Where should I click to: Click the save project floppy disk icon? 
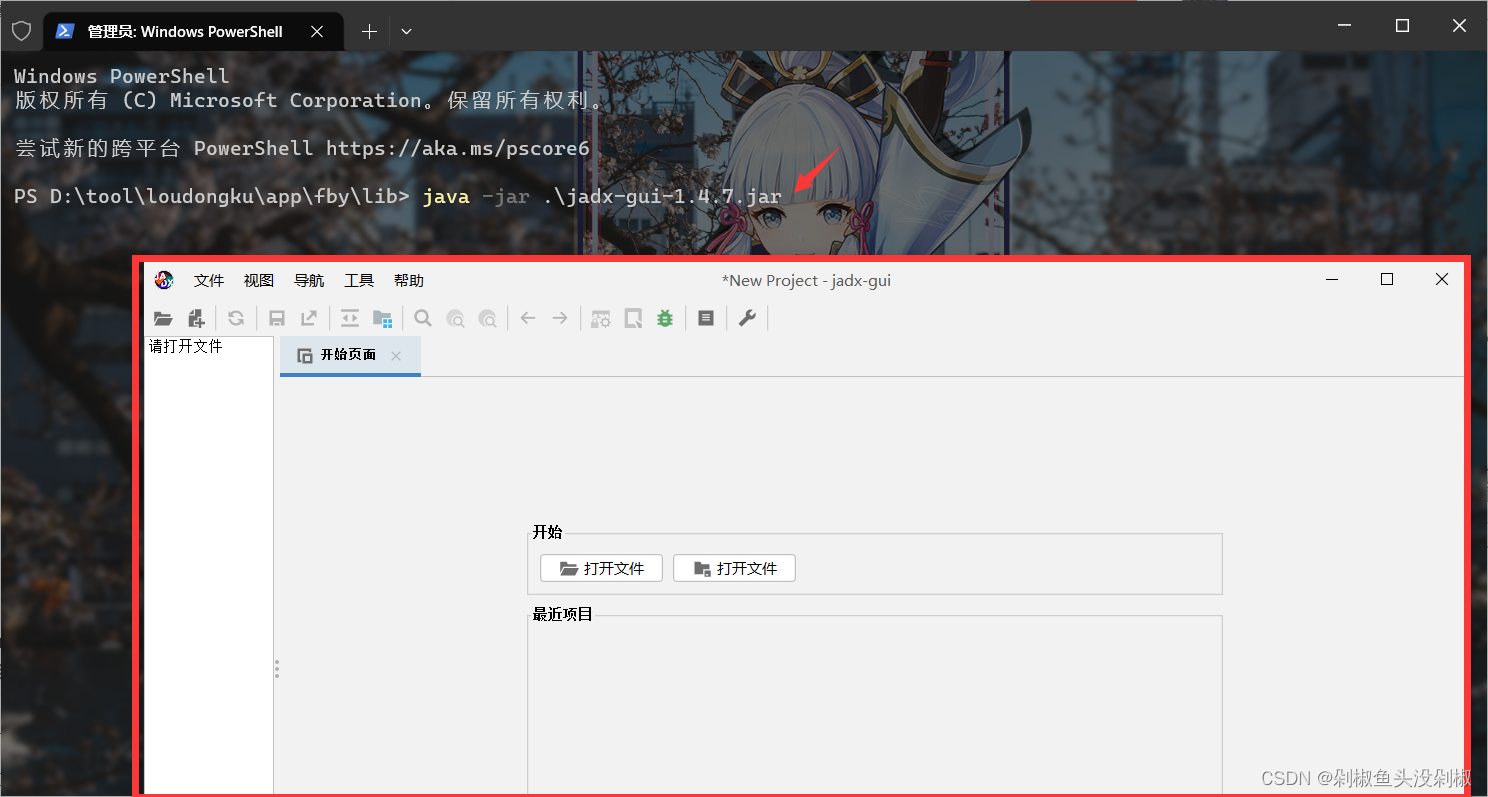277,319
